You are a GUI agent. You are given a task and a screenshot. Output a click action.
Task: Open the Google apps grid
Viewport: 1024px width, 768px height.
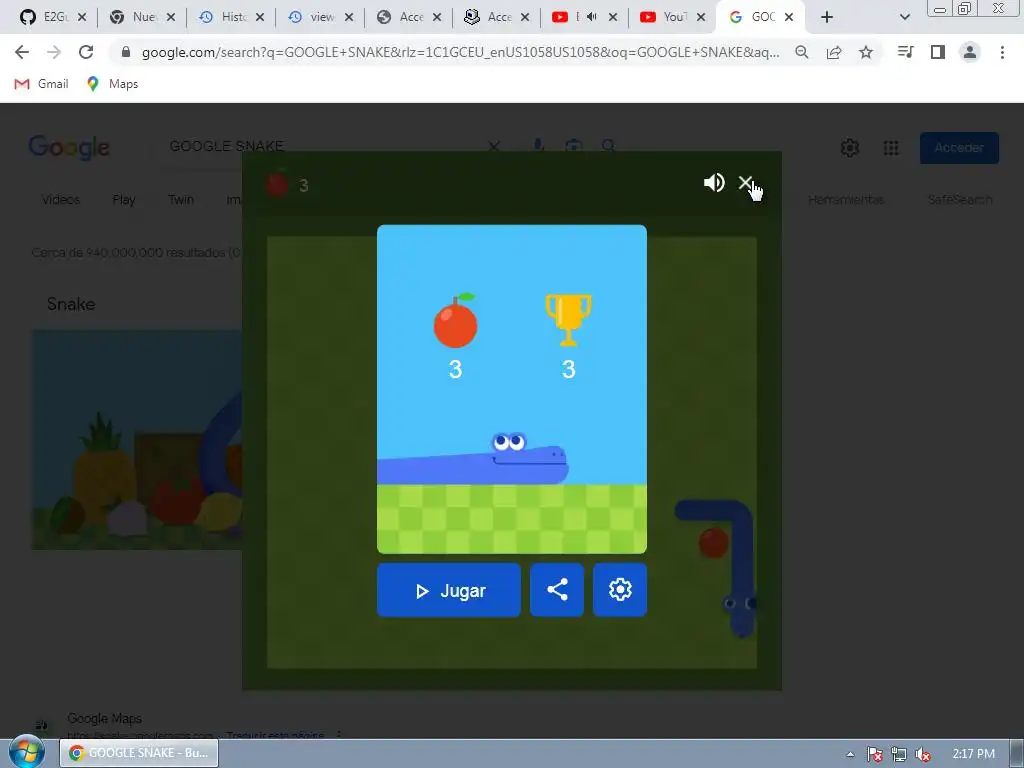coord(891,148)
